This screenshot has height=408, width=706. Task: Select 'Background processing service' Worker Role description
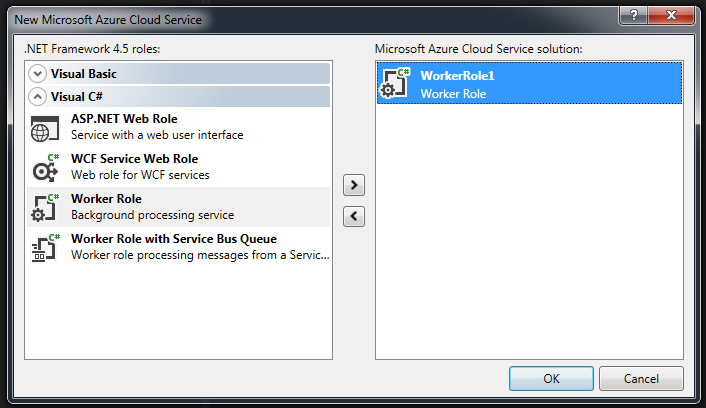point(152,215)
